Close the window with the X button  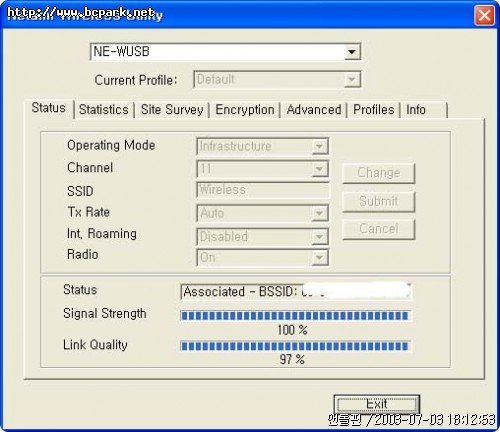[484, 15]
